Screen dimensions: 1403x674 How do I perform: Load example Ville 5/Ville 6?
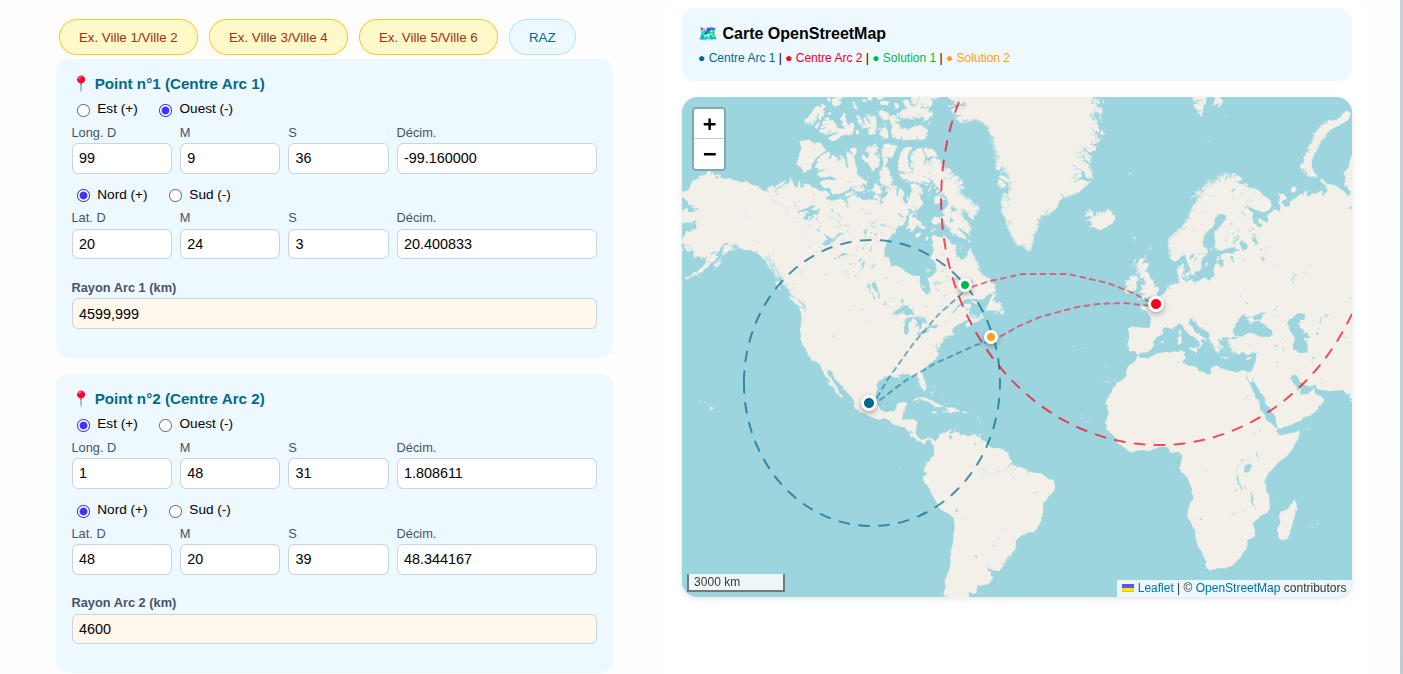[428, 37]
